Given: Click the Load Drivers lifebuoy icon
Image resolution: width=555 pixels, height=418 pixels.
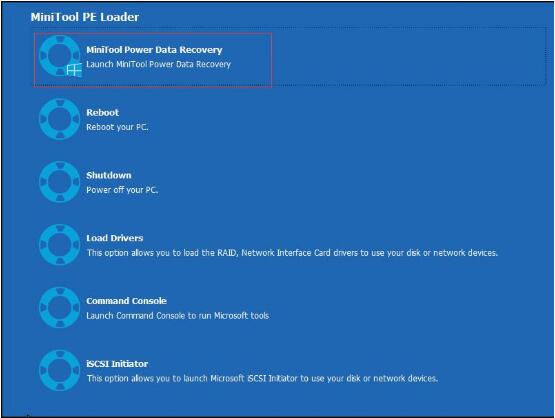Looking at the screenshot, I should [x=59, y=245].
